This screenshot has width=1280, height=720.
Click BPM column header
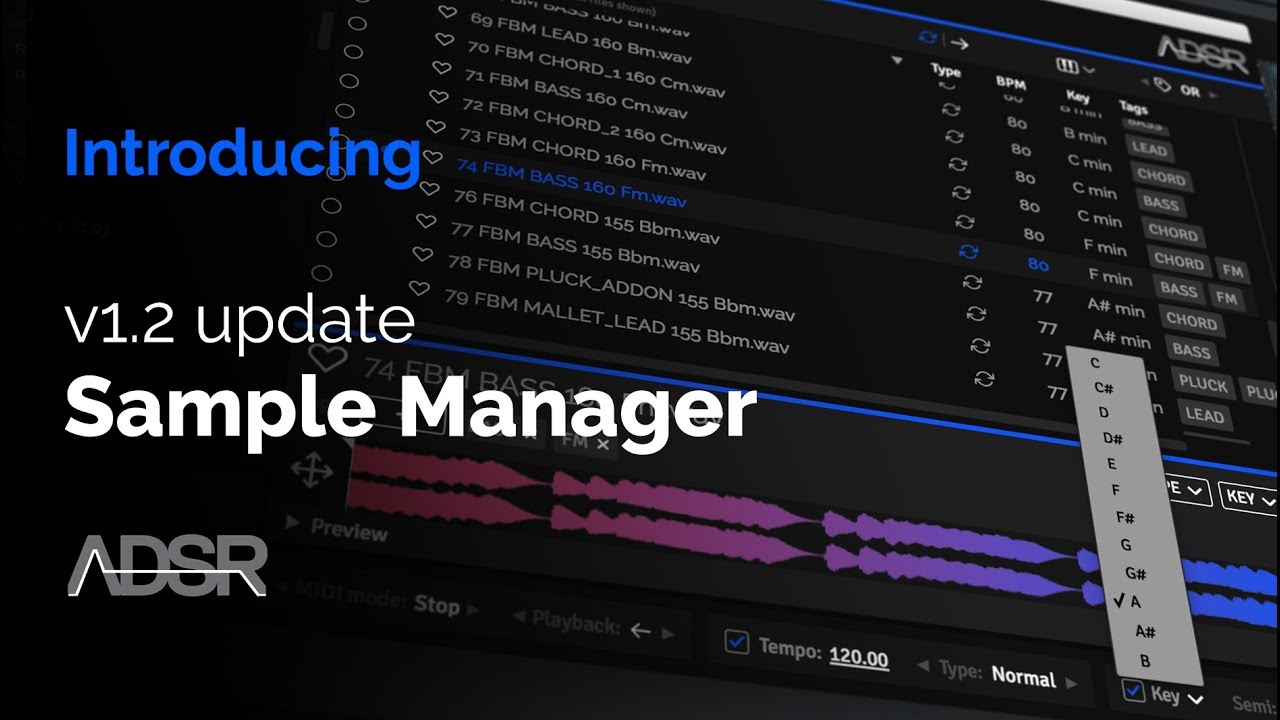pyautogui.click(x=1010, y=84)
